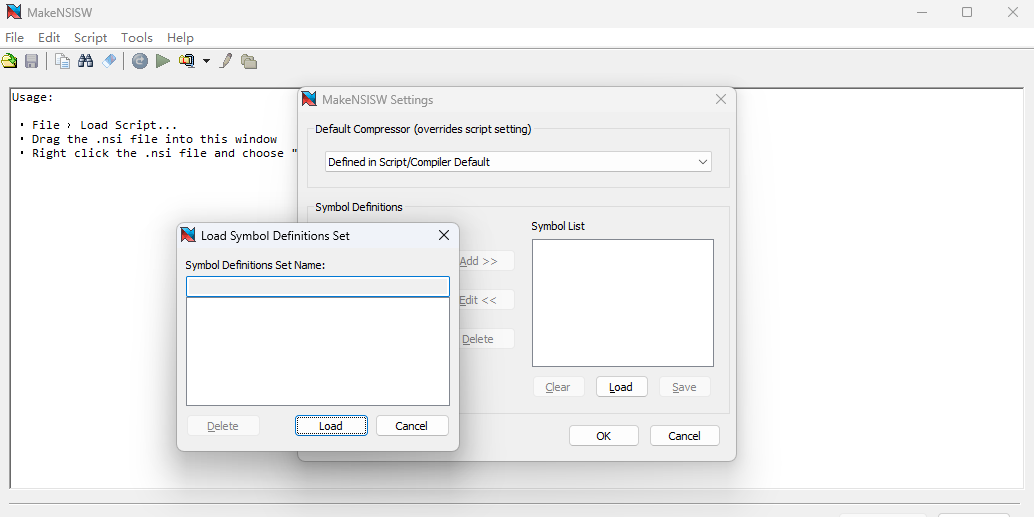The height and width of the screenshot is (517, 1034).
Task: Click the Recompile toolbar icon
Action: pyautogui.click(x=140, y=61)
